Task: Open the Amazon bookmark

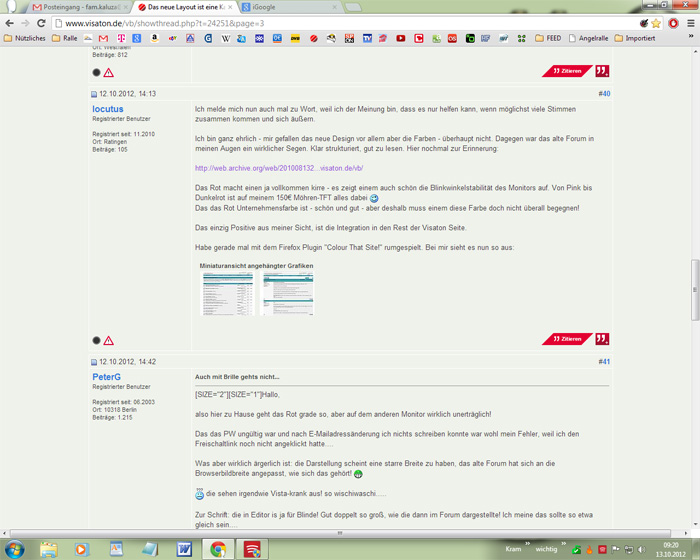Action: 154,38
